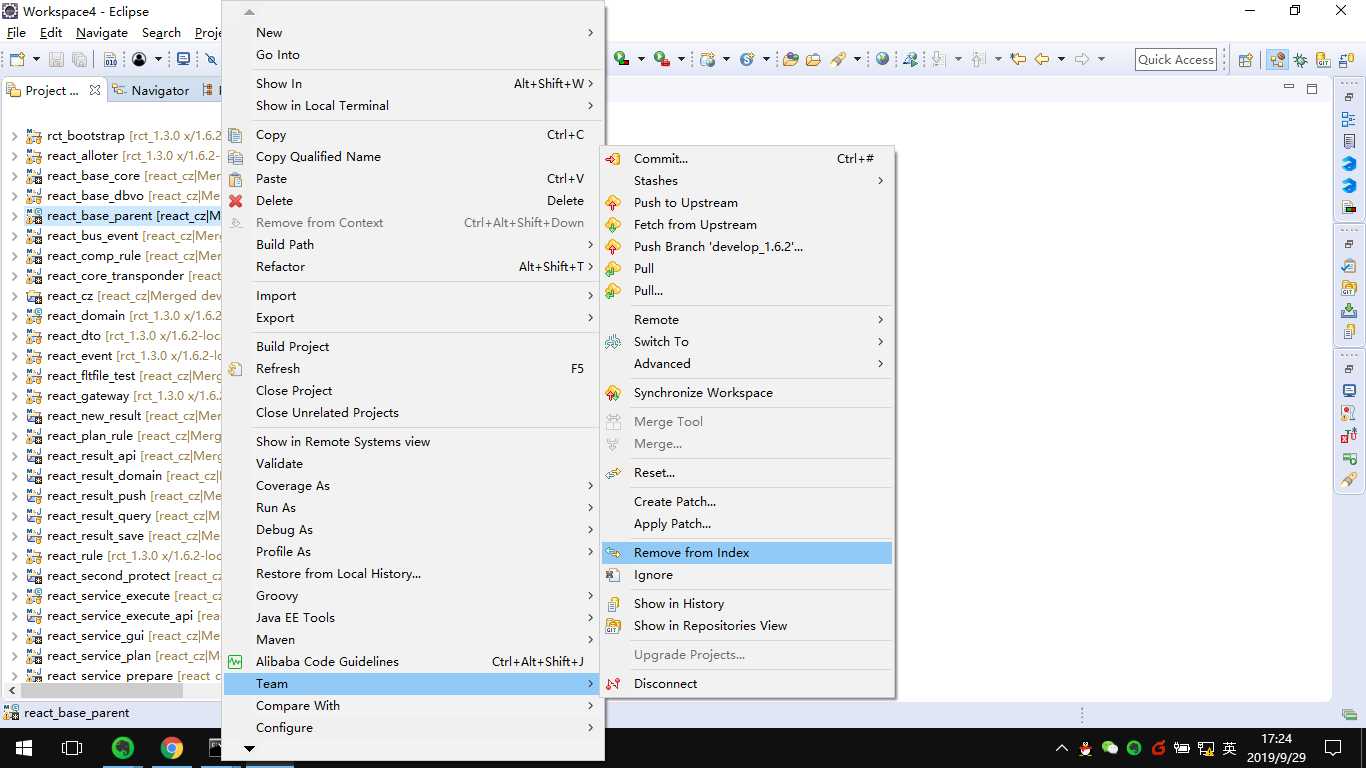Select the react_service_plan project row
Image resolution: width=1366 pixels, height=768 pixels.
[x=123, y=656]
